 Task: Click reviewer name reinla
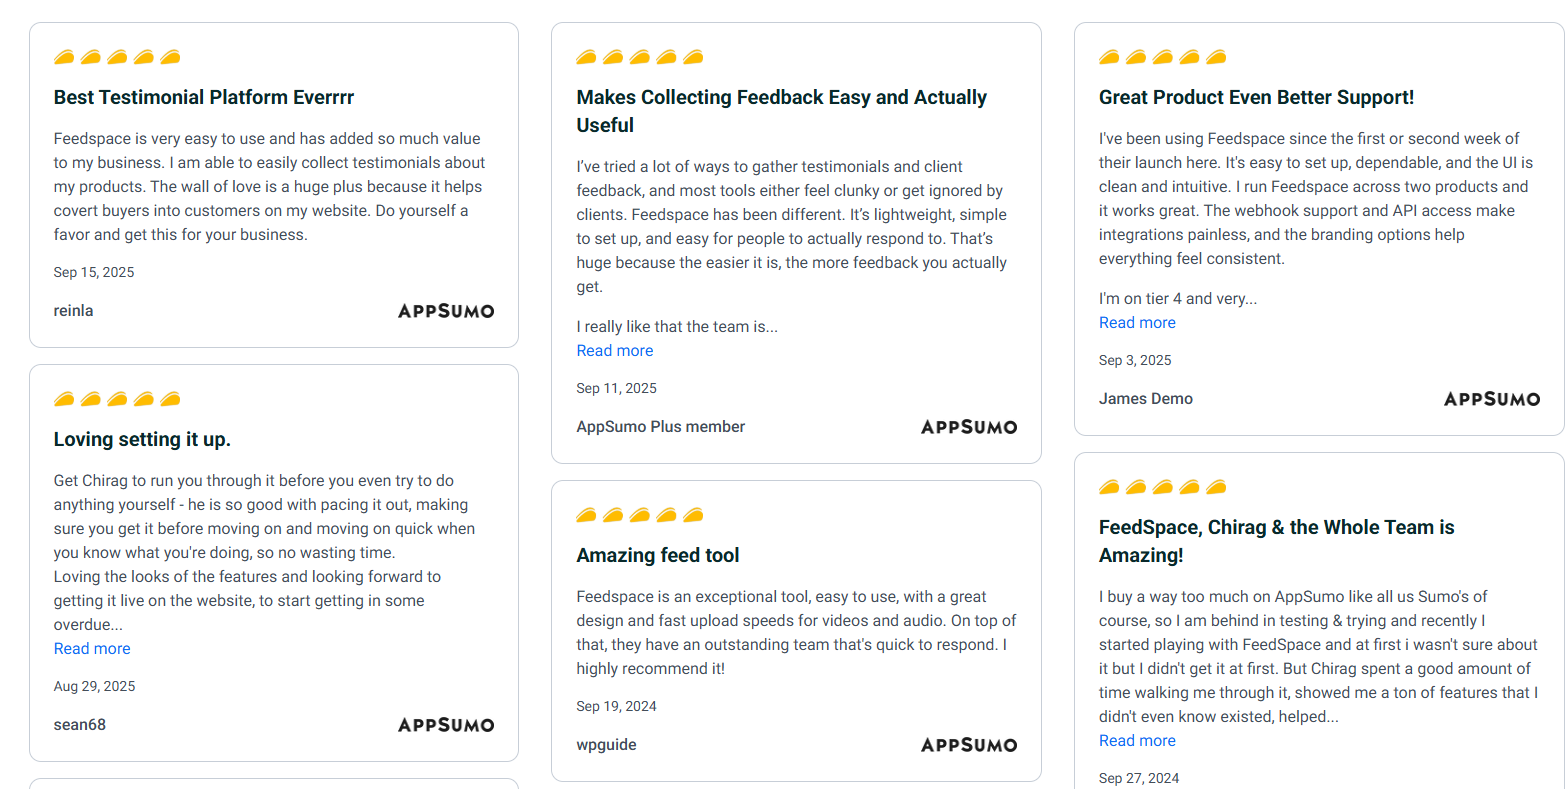point(74,311)
